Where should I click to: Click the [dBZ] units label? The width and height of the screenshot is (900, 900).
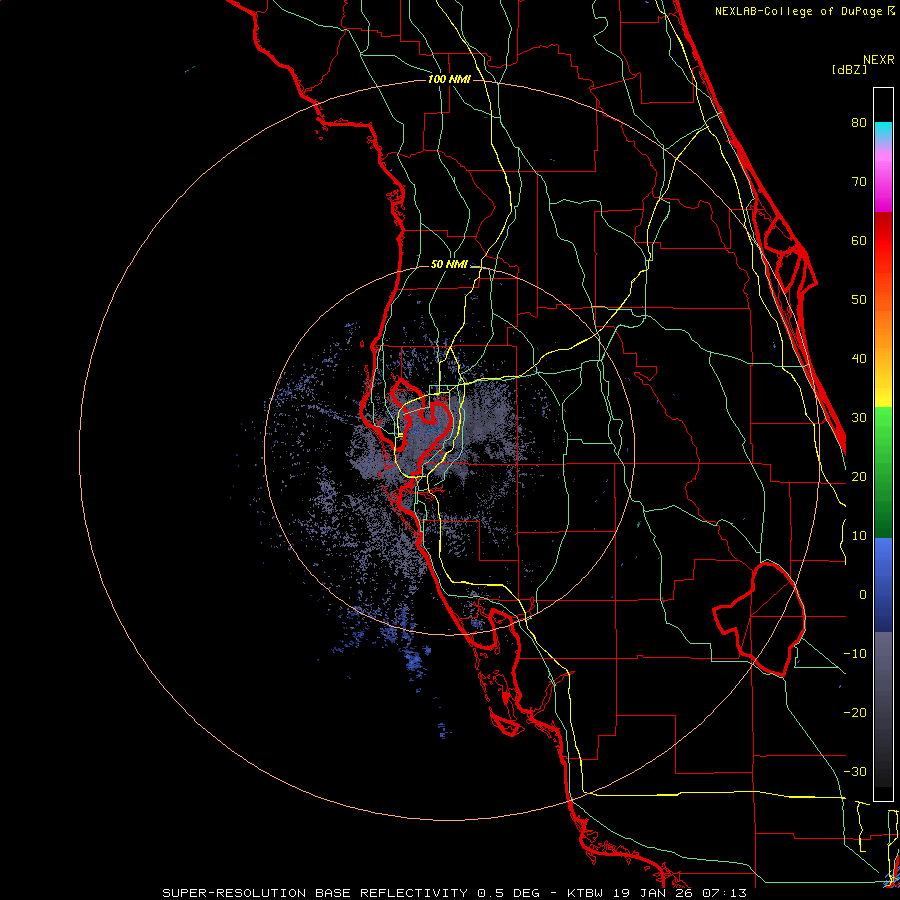click(849, 69)
